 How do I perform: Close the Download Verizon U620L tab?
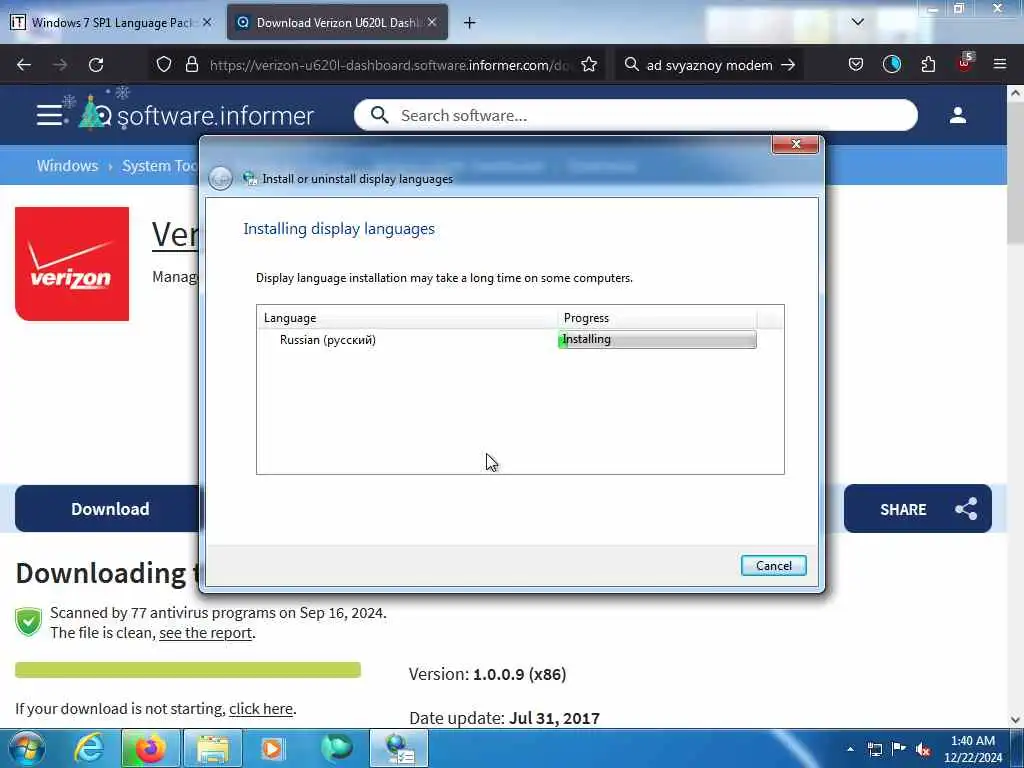pos(432,22)
